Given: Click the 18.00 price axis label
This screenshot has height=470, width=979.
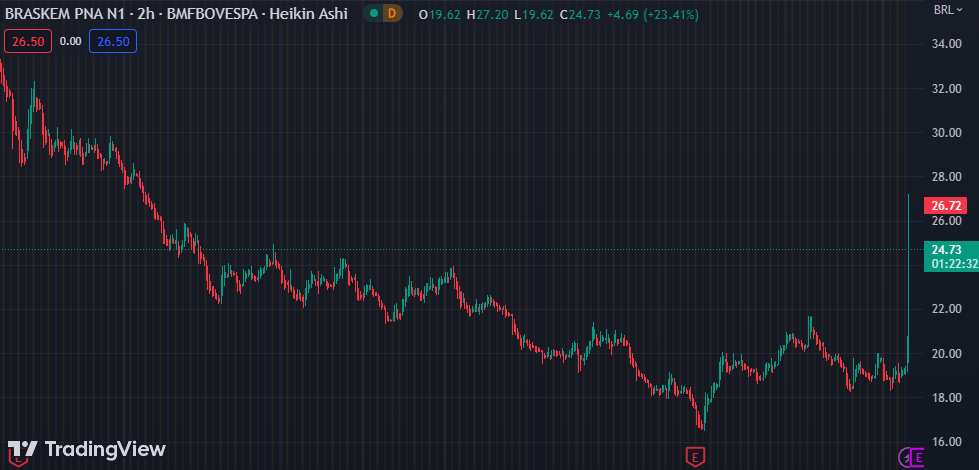Looking at the screenshot, I should point(945,398).
